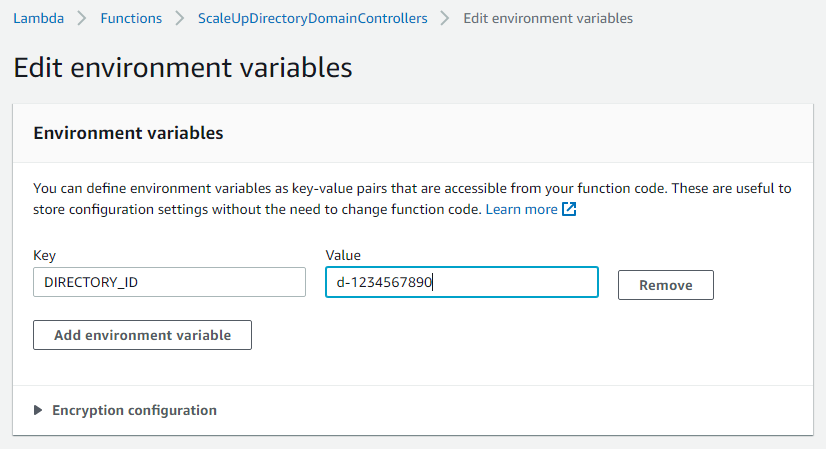
Task: Click the Encryption configuration section label
Action: pyautogui.click(x=134, y=410)
